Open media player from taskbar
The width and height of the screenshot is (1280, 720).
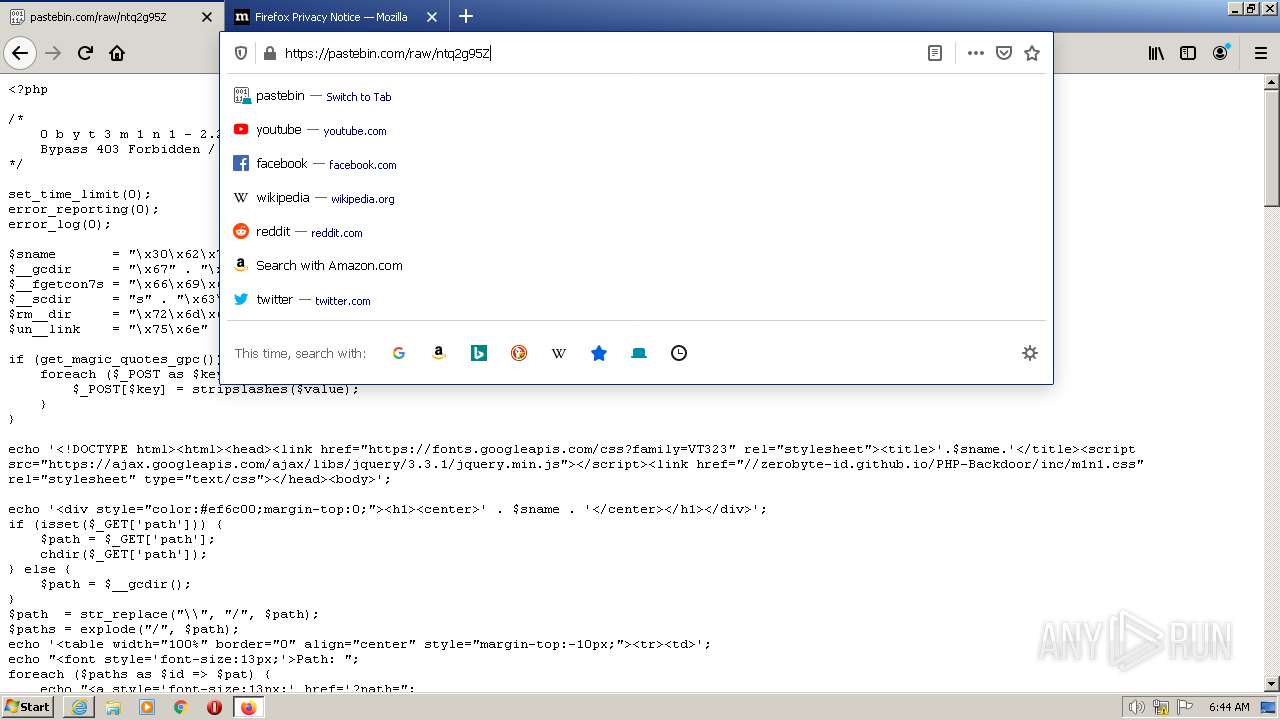point(147,707)
